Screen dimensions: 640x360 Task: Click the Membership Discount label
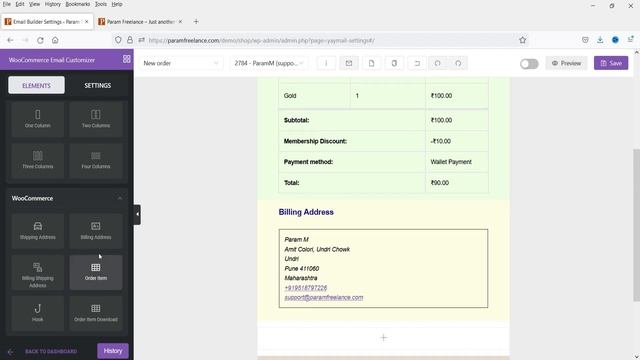point(315,141)
